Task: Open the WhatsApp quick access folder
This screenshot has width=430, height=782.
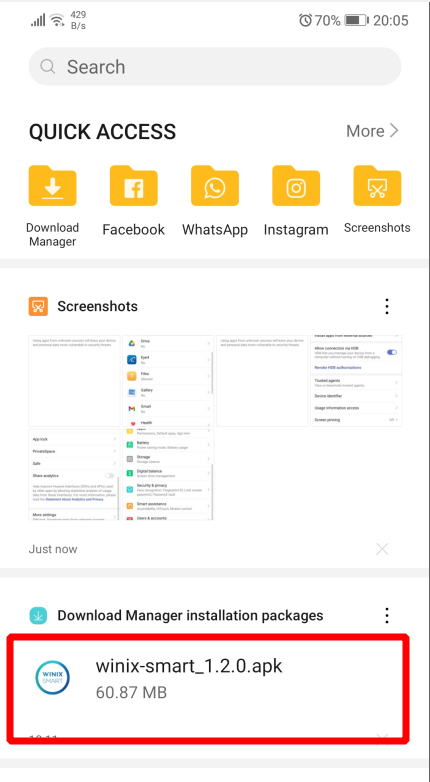Action: coord(215,186)
